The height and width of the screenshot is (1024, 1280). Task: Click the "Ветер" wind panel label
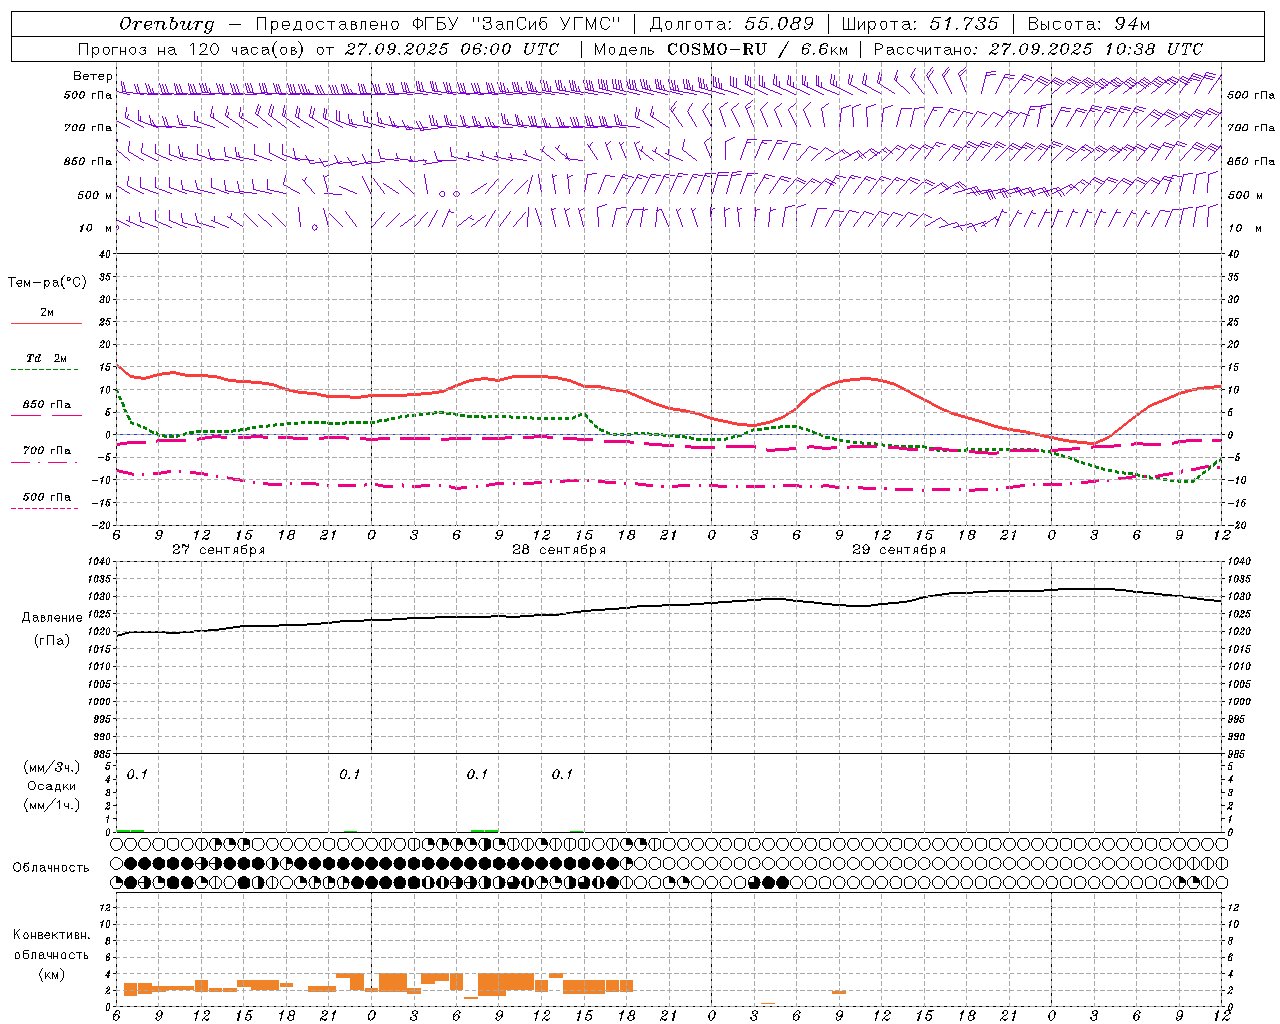[x=93, y=76]
